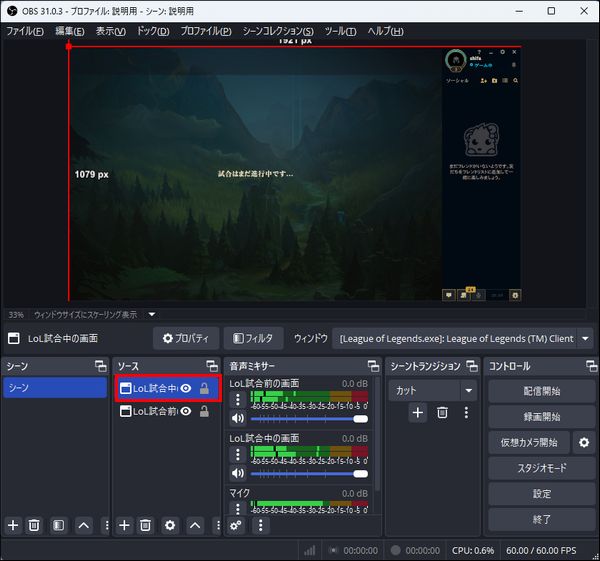Image resolution: width=600 pixels, height=561 pixels.
Task: Click the game capture preview area
Action: (x=295, y=174)
